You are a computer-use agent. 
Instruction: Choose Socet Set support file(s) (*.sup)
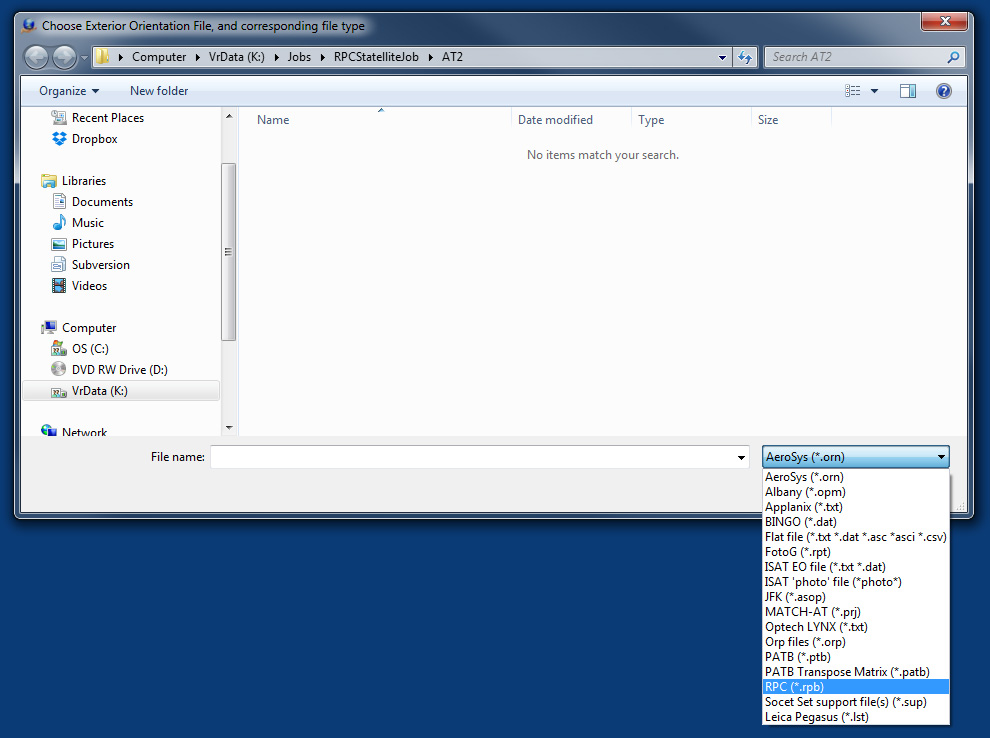[856, 702]
